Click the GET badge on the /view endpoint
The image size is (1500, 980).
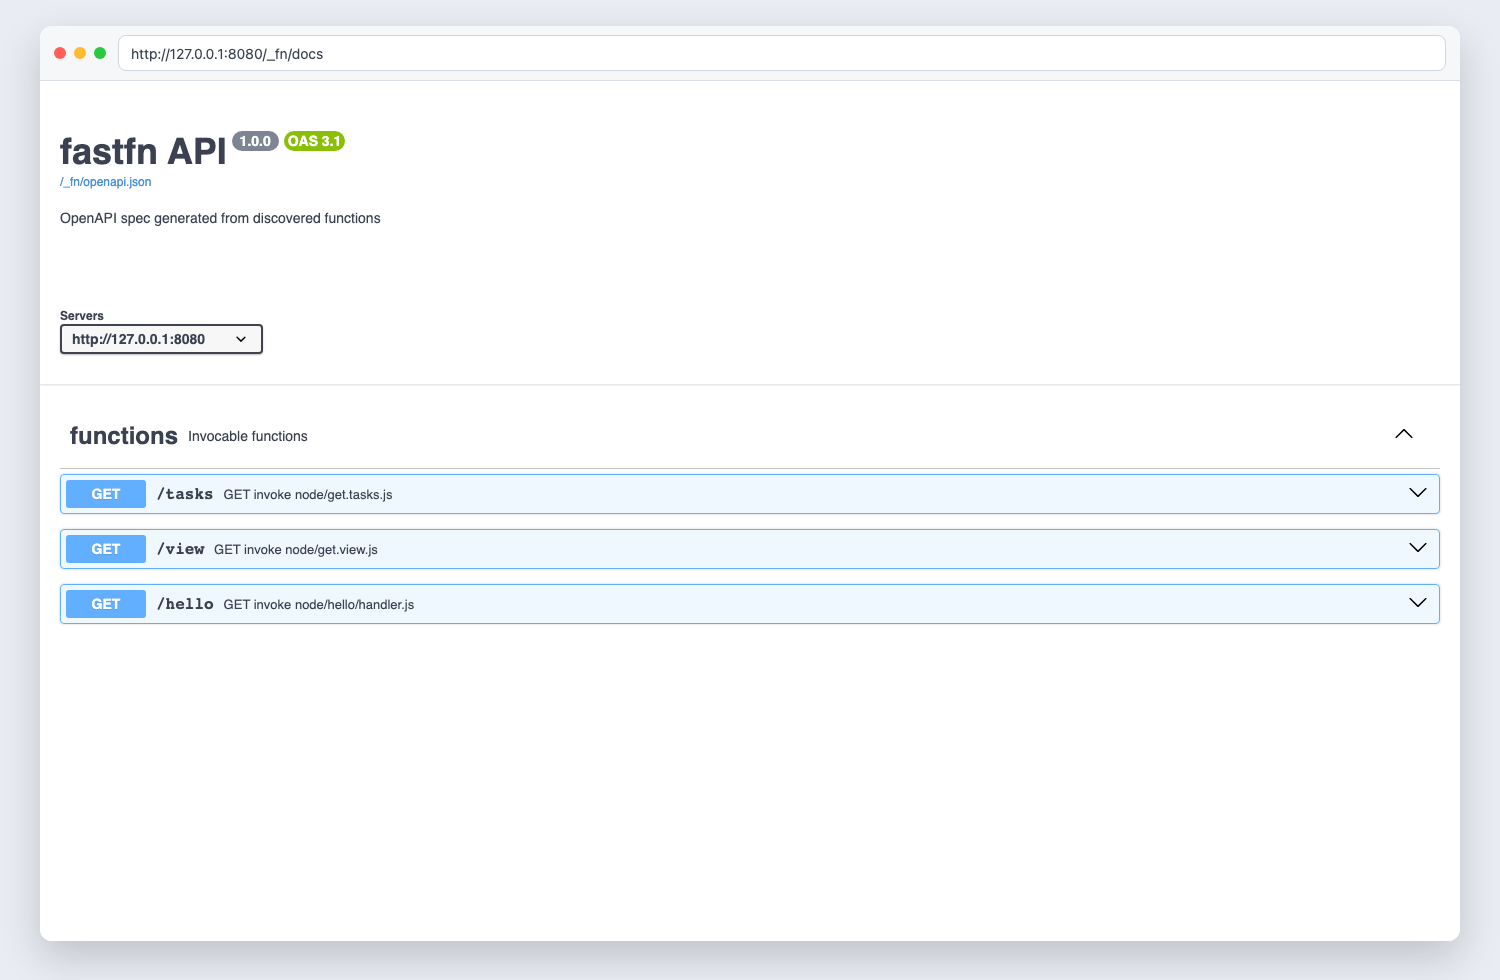[x=105, y=548]
